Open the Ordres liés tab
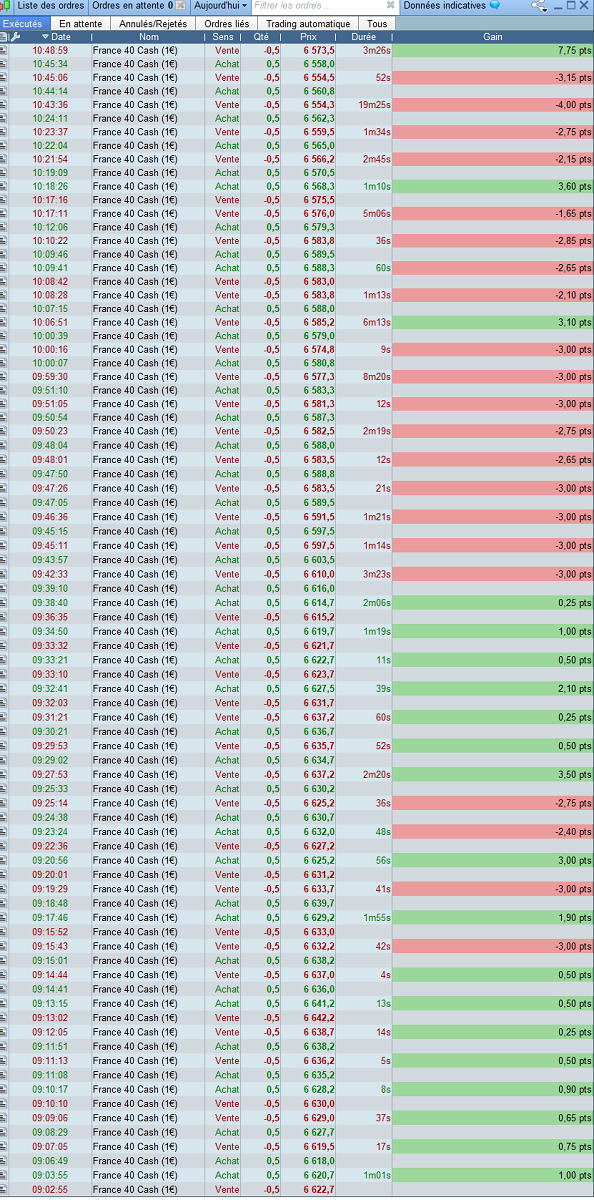594x1200 pixels. pyautogui.click(x=226, y=23)
